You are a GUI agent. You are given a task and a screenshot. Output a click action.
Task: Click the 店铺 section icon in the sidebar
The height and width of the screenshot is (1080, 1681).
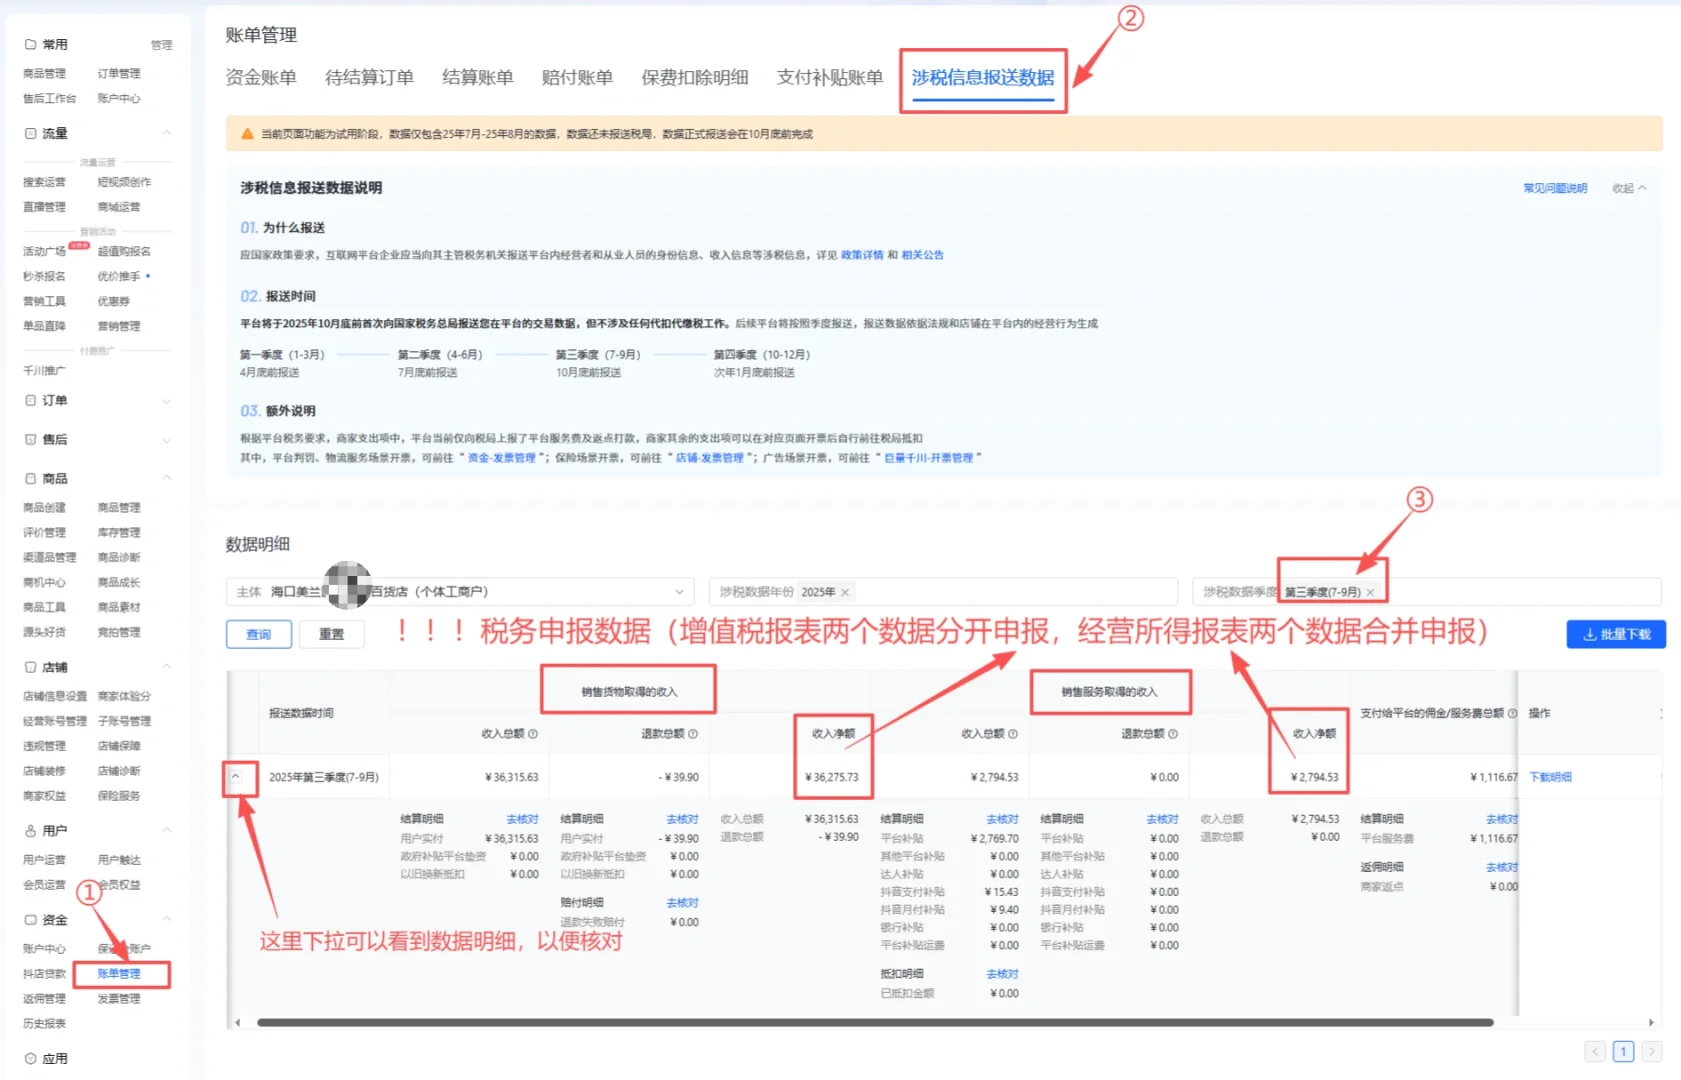pyautogui.click(x=30, y=666)
